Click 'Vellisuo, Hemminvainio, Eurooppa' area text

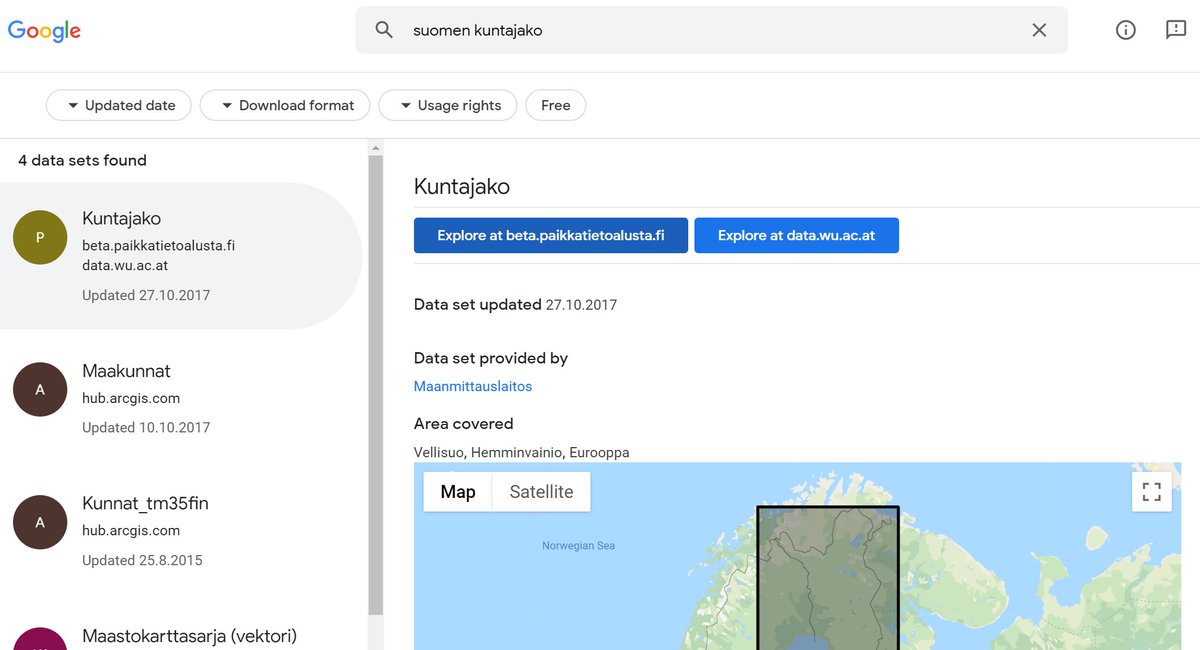(522, 453)
